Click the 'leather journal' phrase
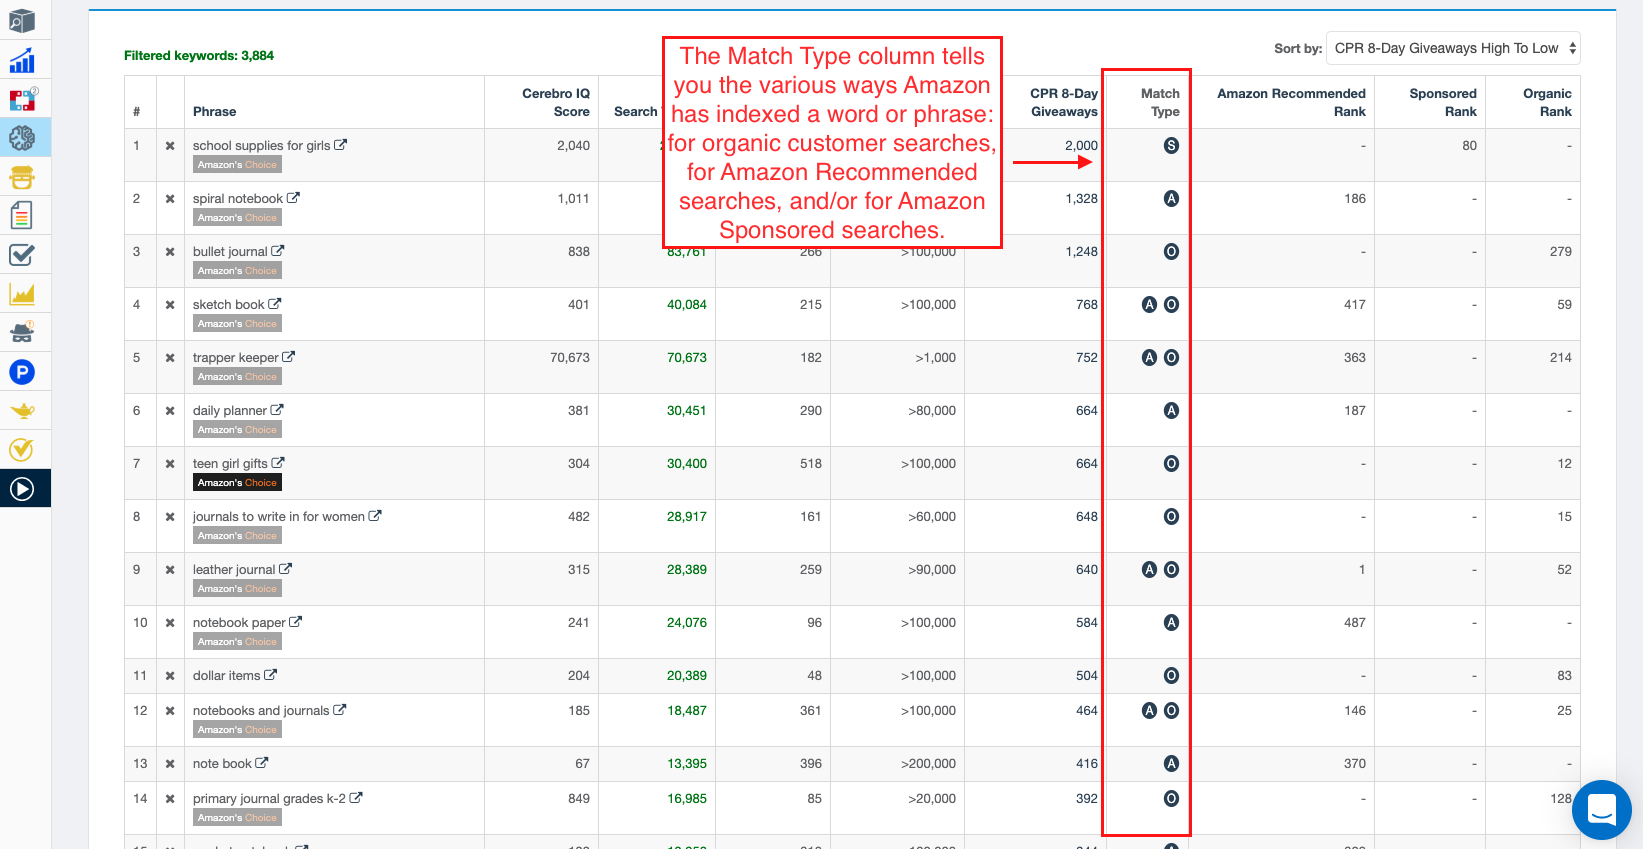The width and height of the screenshot is (1643, 849). (234, 570)
